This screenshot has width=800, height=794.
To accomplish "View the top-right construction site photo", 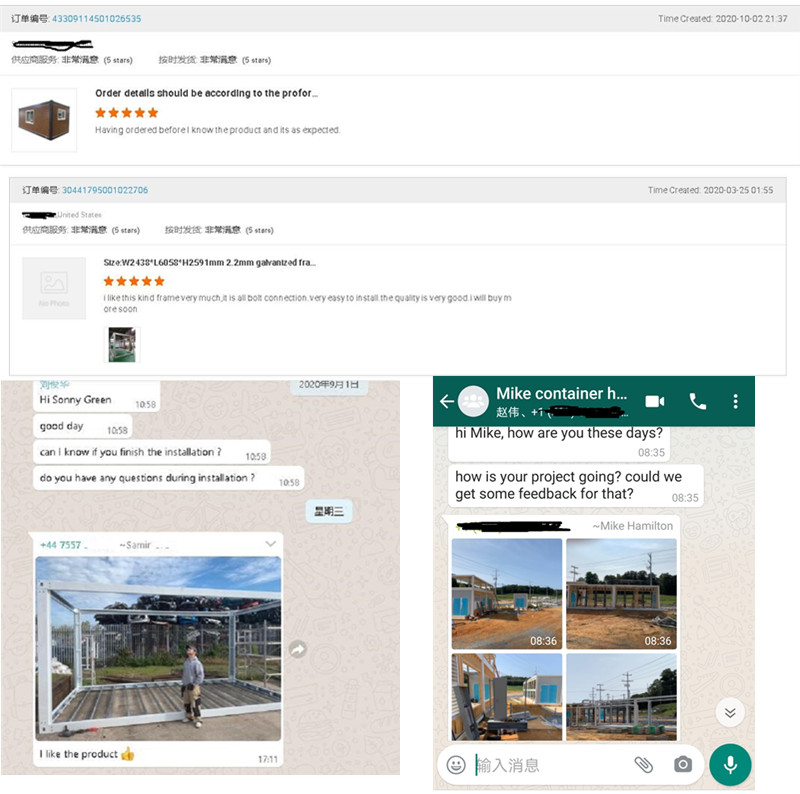I will 621,594.
